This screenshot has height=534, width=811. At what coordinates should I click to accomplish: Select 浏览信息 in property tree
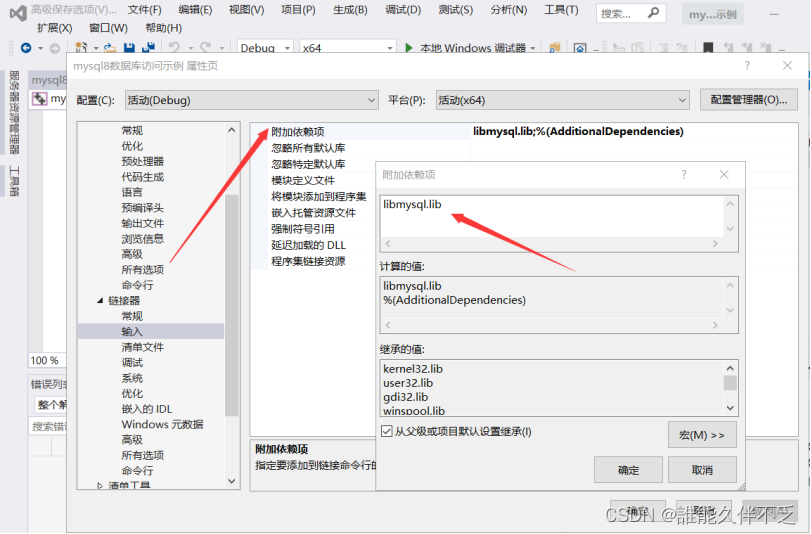pyautogui.click(x=142, y=239)
